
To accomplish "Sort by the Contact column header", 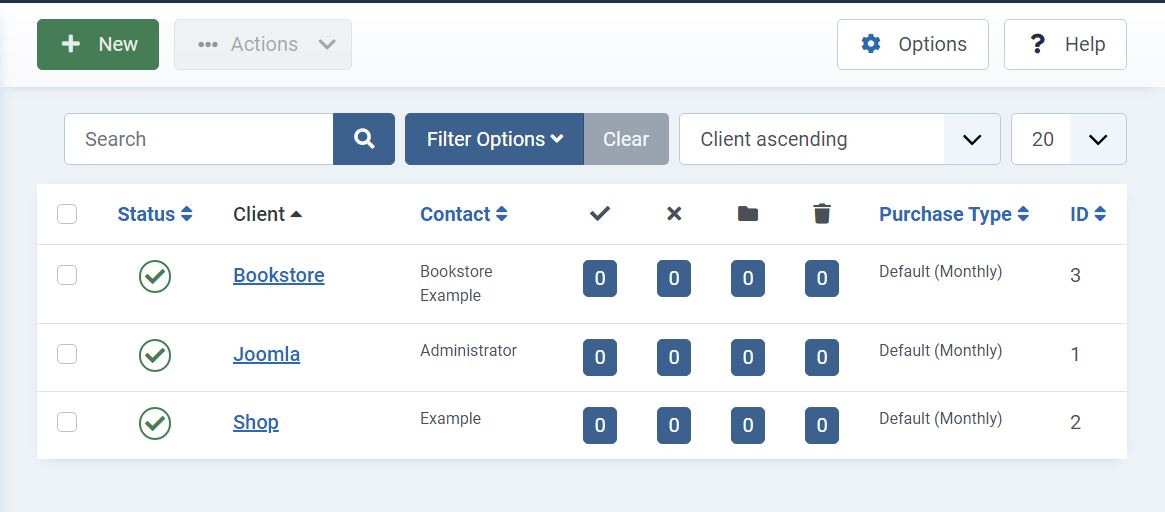I will coord(464,214).
